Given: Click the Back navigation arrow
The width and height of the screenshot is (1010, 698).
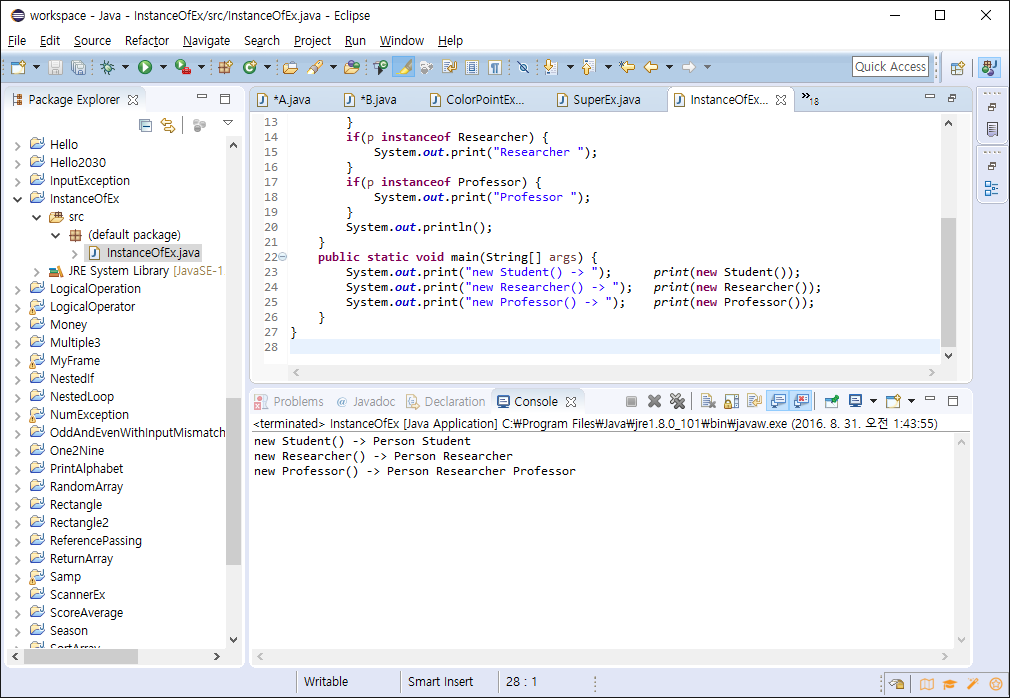Looking at the screenshot, I should pos(651,67).
